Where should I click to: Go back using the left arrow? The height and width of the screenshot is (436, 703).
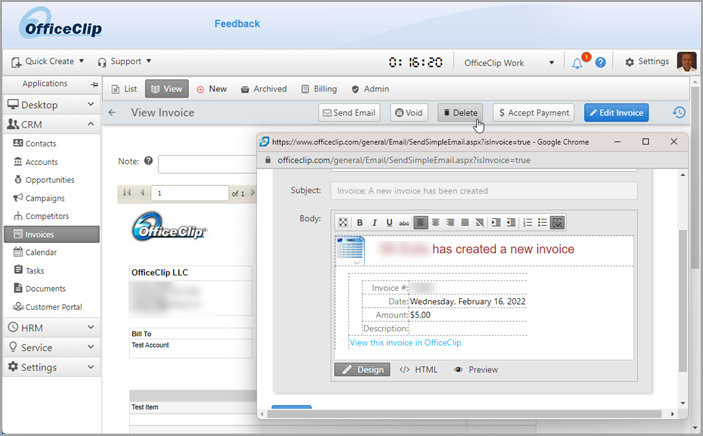112,113
